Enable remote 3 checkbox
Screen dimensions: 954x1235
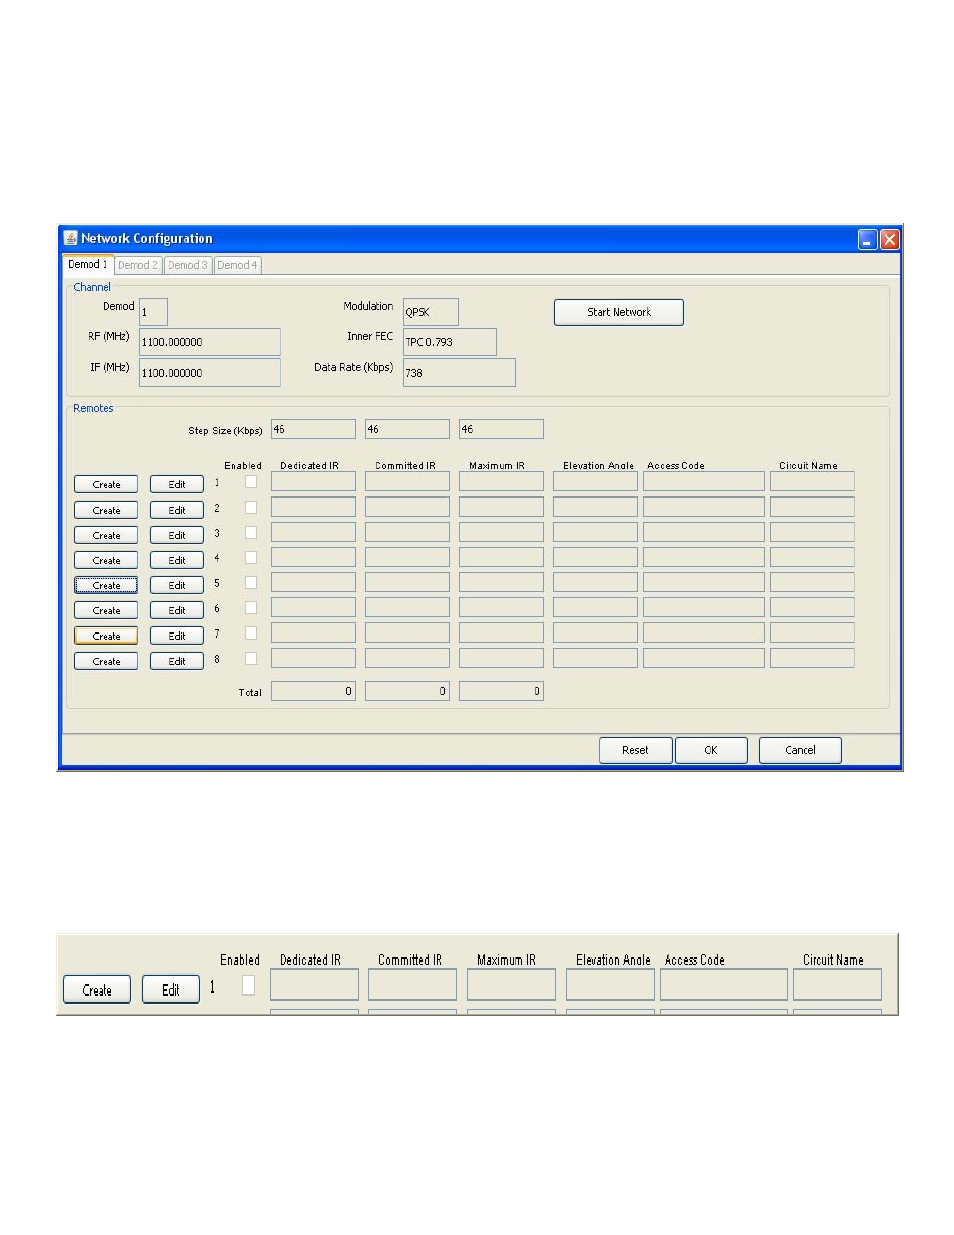[x=251, y=533]
